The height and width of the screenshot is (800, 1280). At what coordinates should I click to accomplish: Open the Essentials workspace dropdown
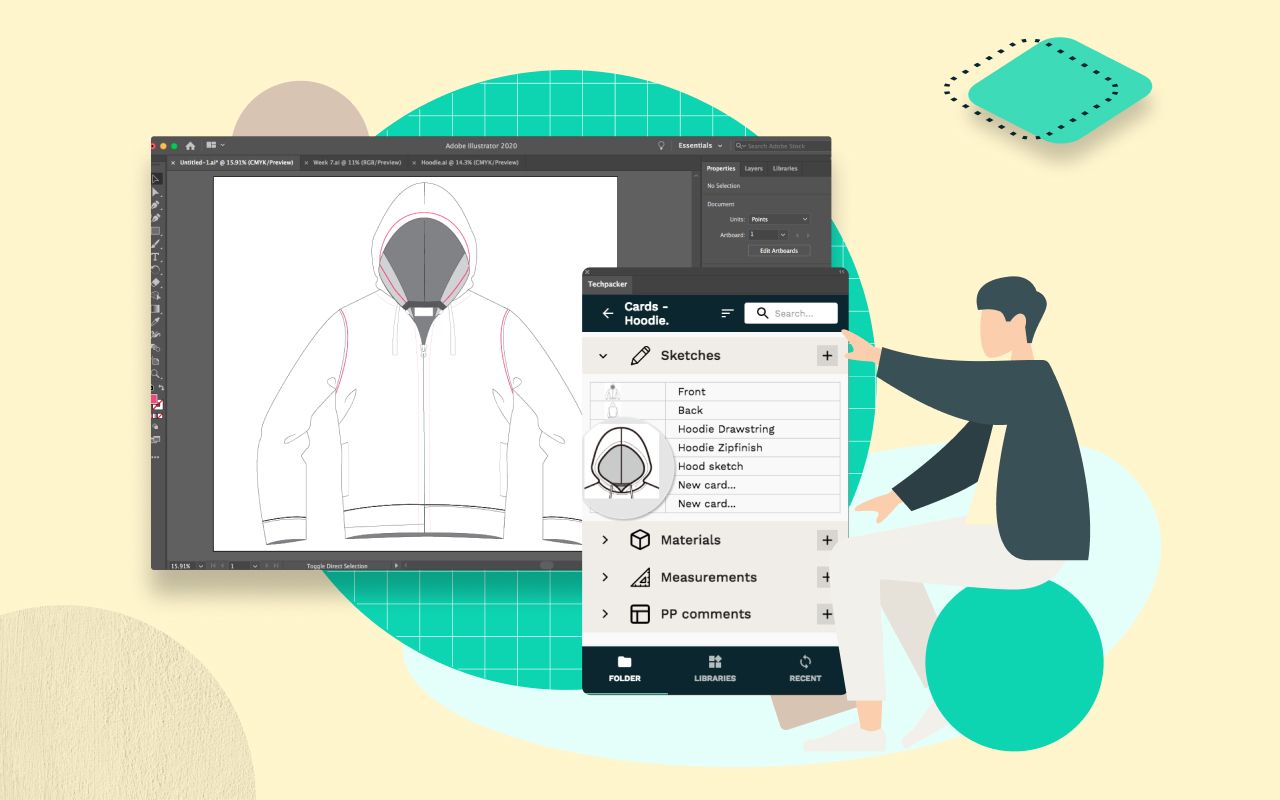tap(698, 145)
